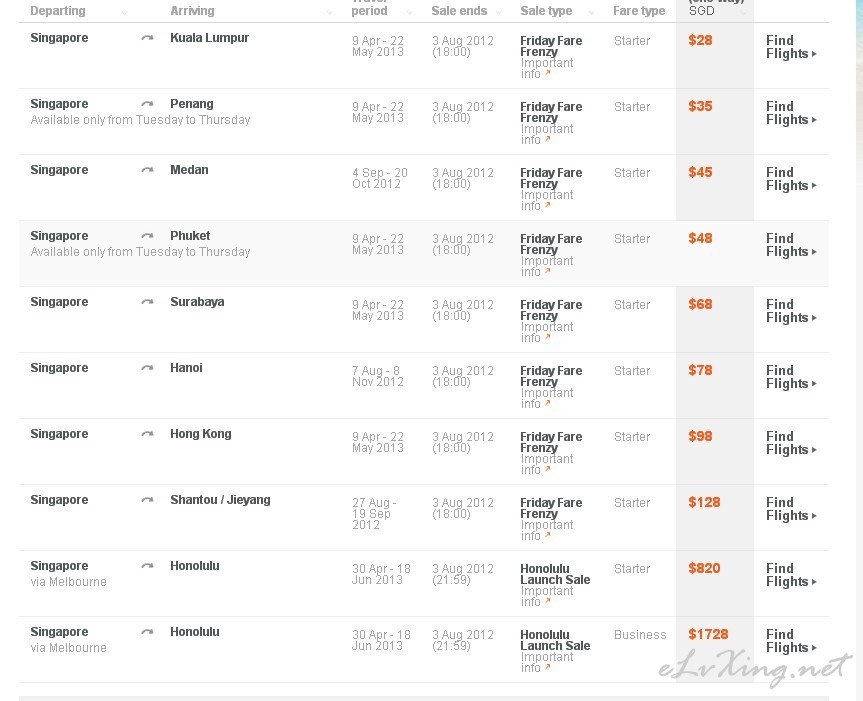Viewport: 863px width, 701px height.
Task: Find Flights for Business fare to Honolulu
Action: 791,641
